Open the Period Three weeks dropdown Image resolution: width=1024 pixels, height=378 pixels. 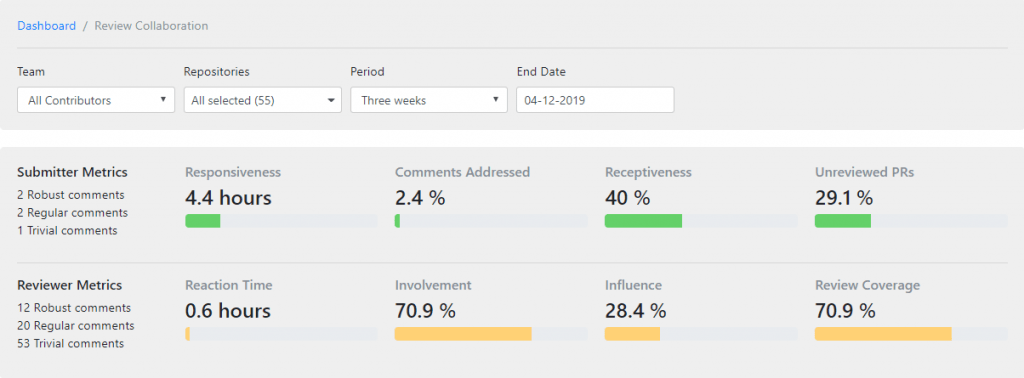point(429,101)
